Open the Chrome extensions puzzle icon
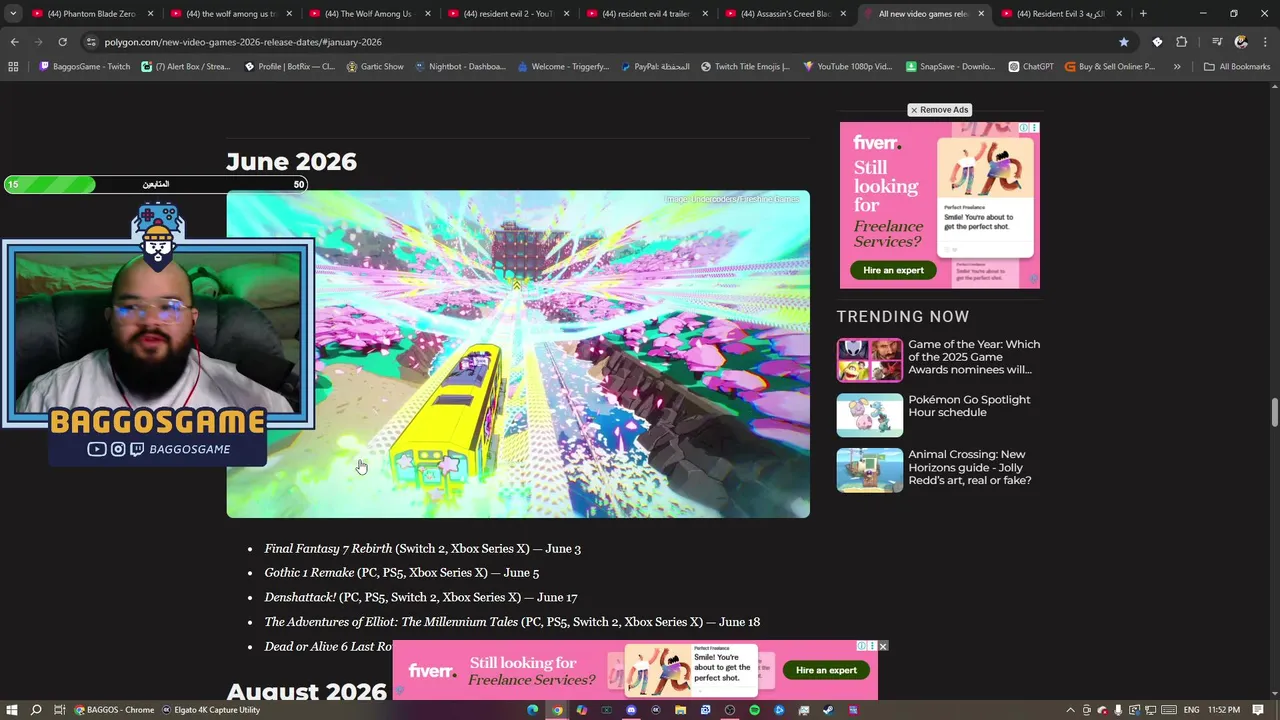The image size is (1280, 720). click(x=1181, y=42)
